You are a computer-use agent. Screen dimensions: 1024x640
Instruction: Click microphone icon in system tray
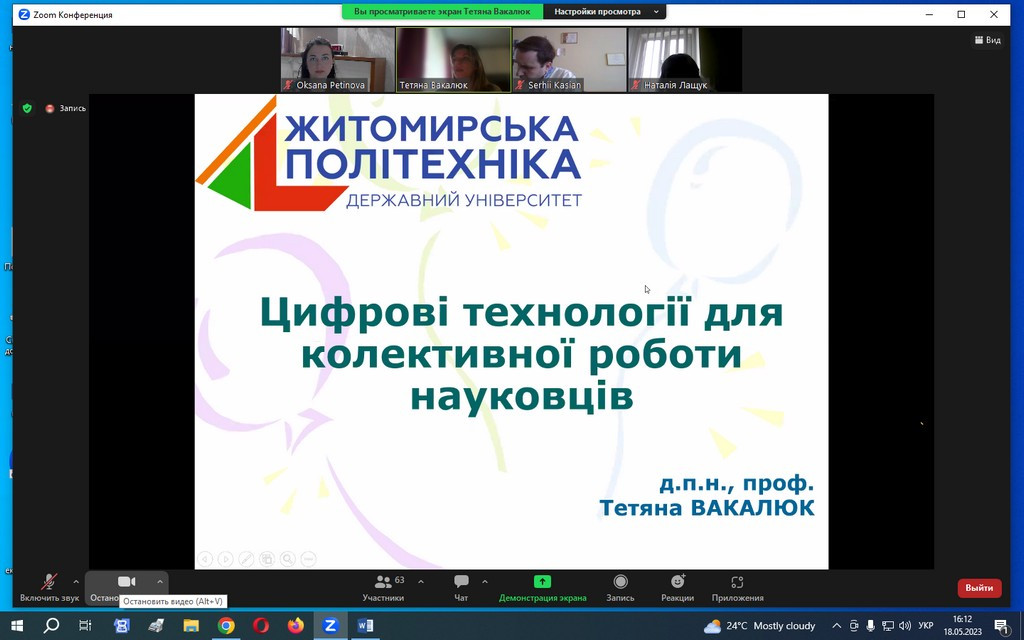(x=870, y=626)
